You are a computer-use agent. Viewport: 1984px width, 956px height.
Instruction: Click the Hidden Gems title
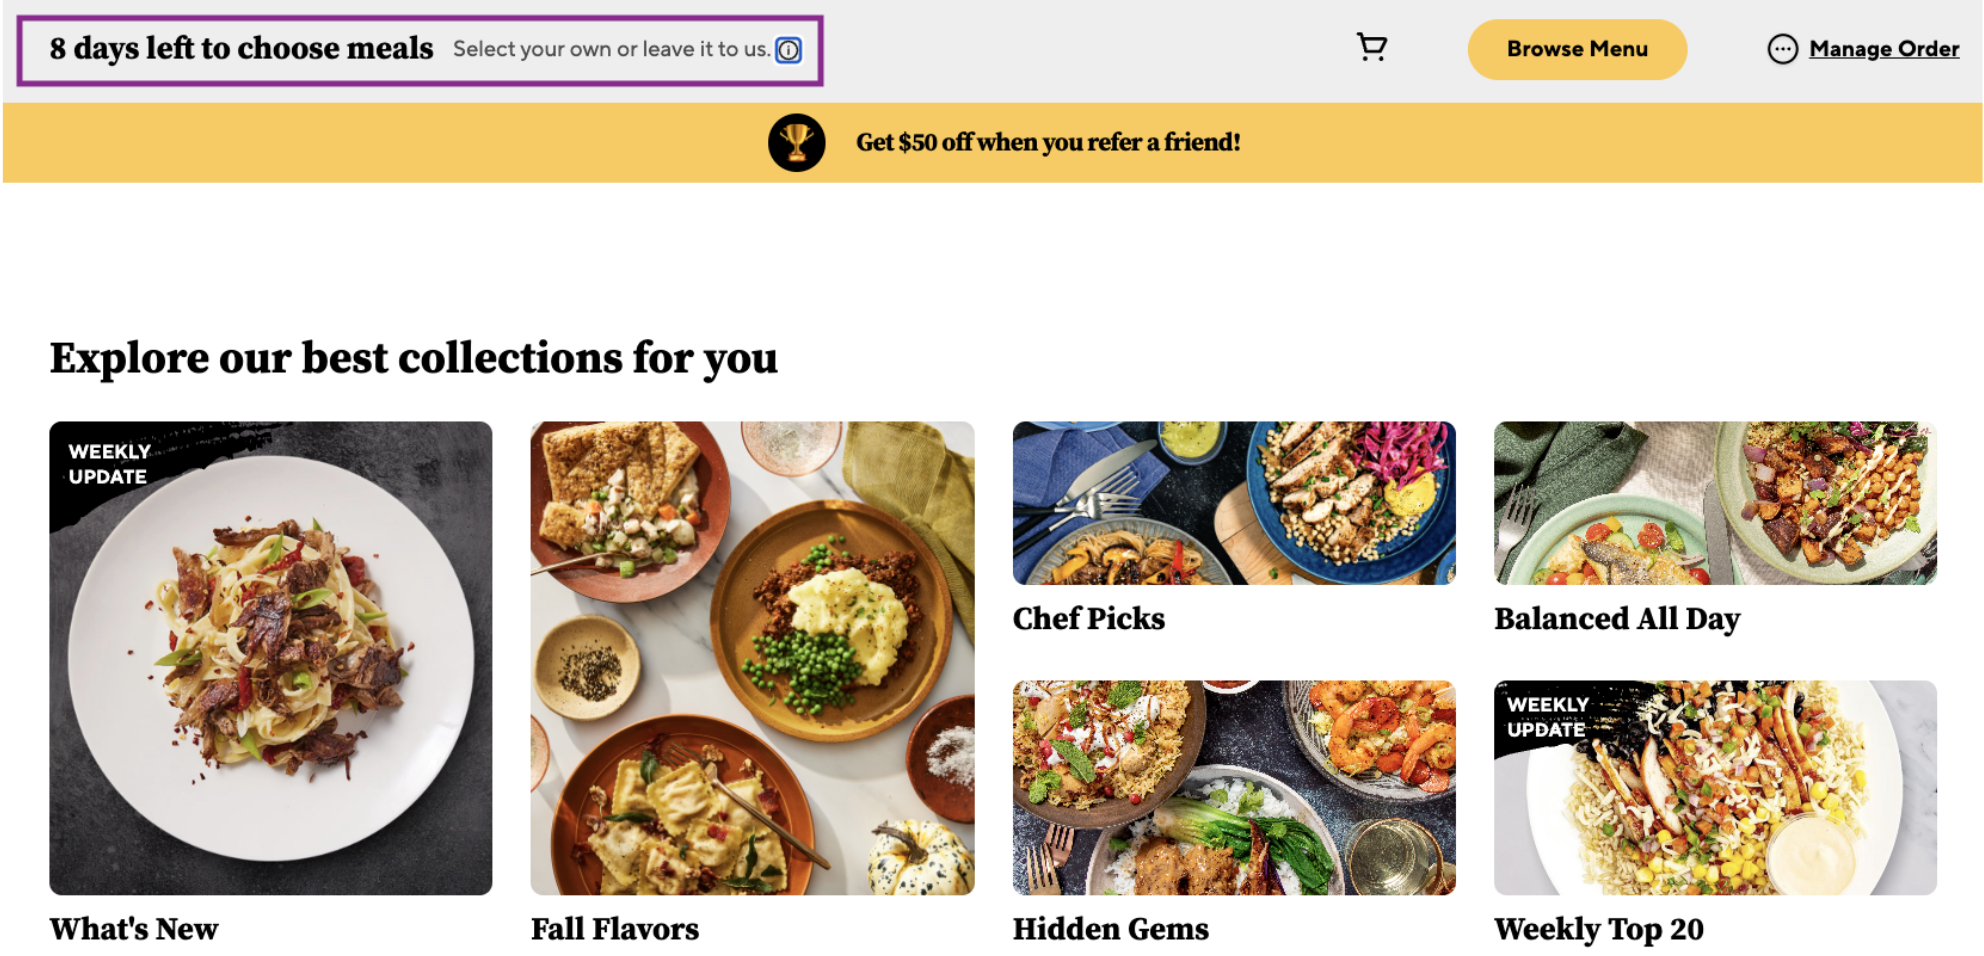point(1110,929)
